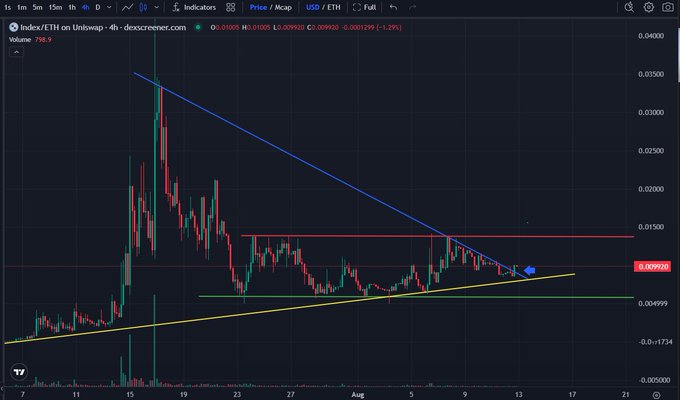Open the Indicators dialog
The width and height of the screenshot is (680, 400).
coord(194,7)
